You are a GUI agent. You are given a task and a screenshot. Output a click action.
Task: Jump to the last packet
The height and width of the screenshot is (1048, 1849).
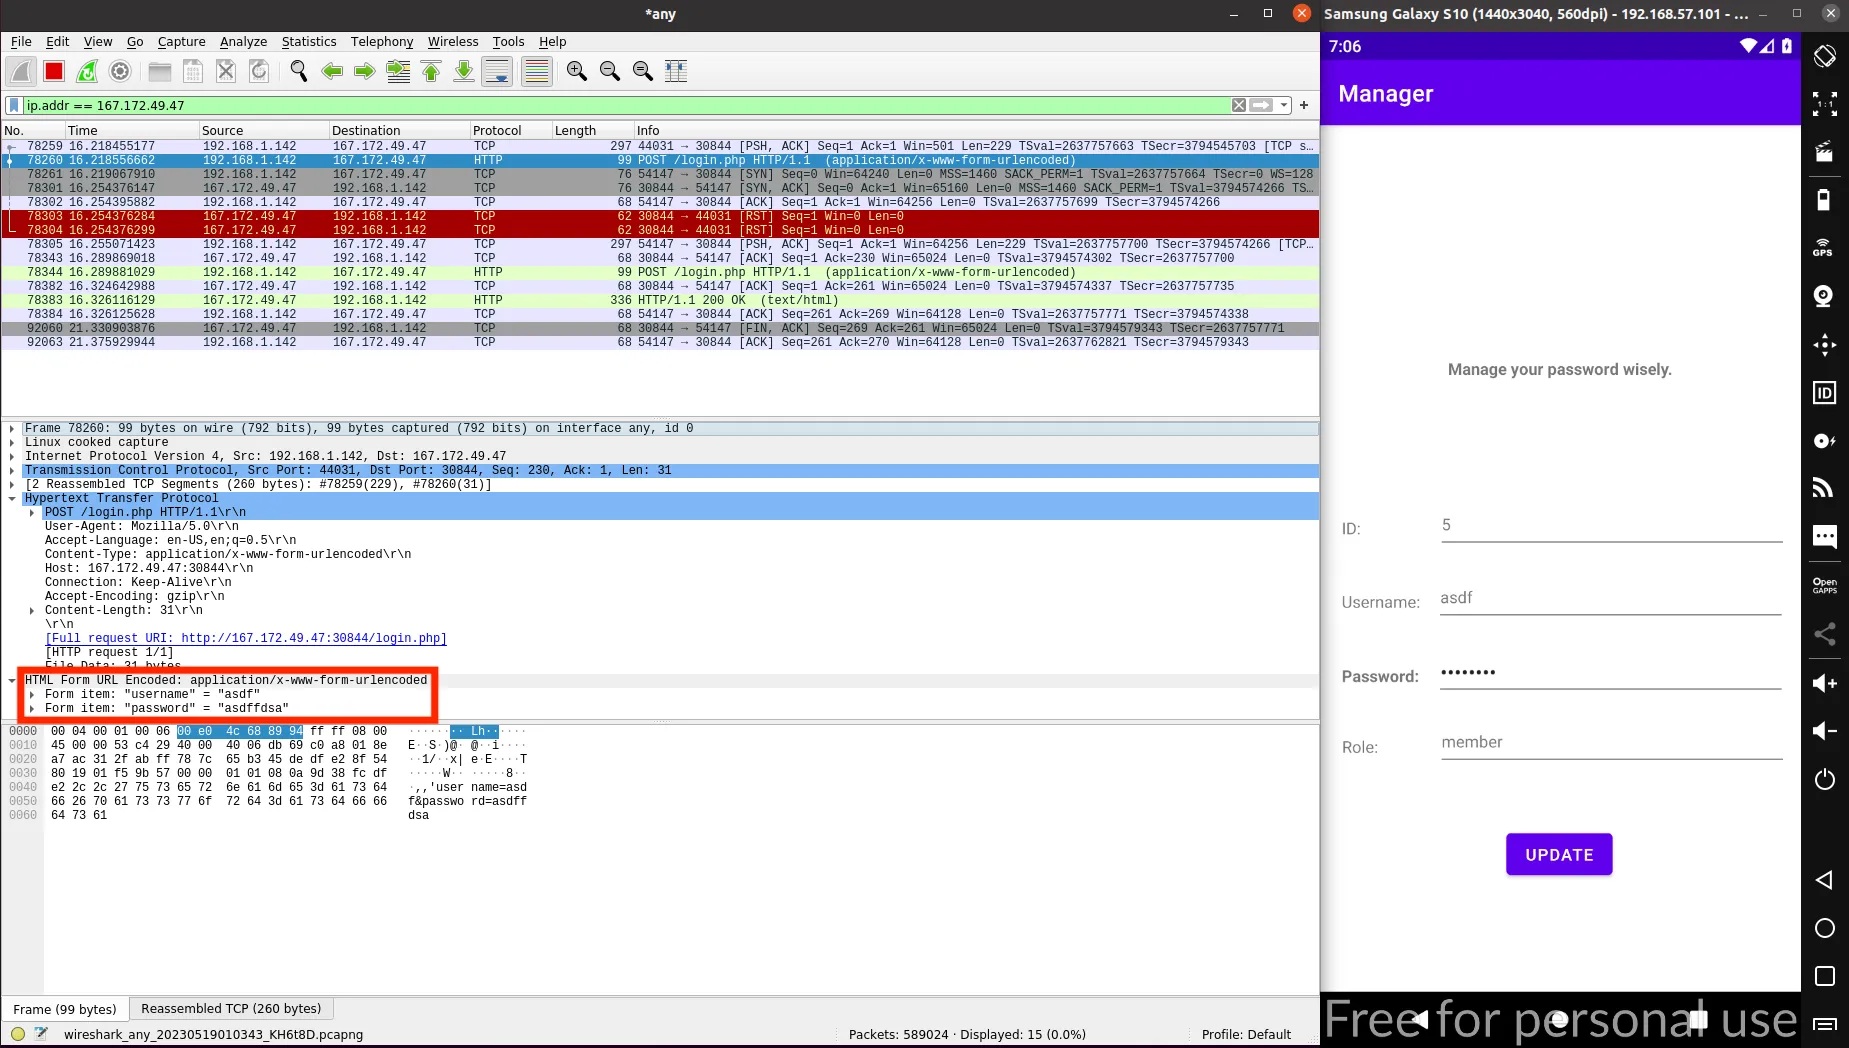click(x=464, y=71)
